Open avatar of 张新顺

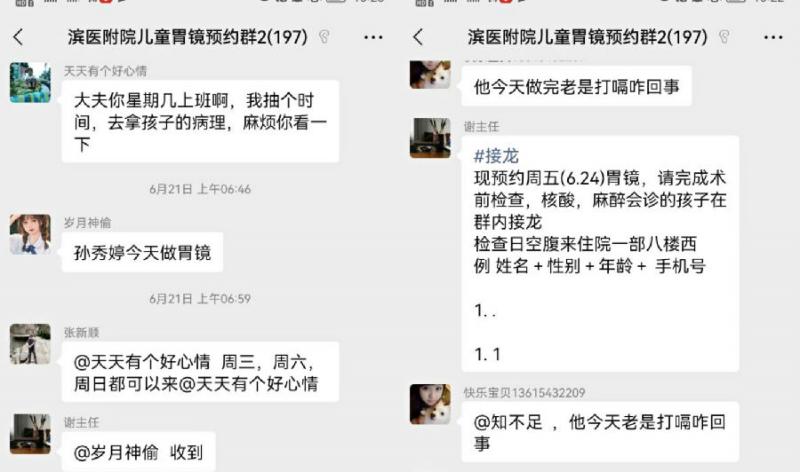tap(30, 344)
